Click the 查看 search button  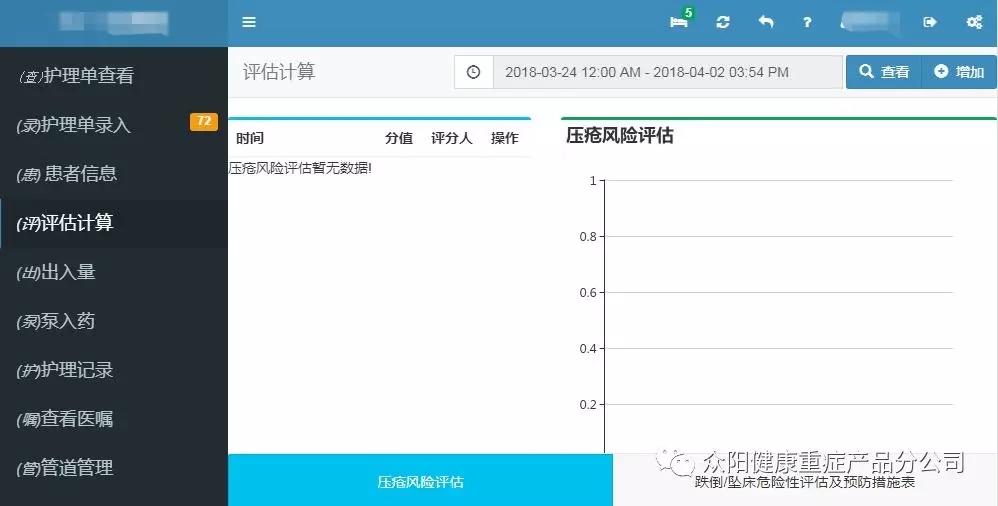pos(884,72)
